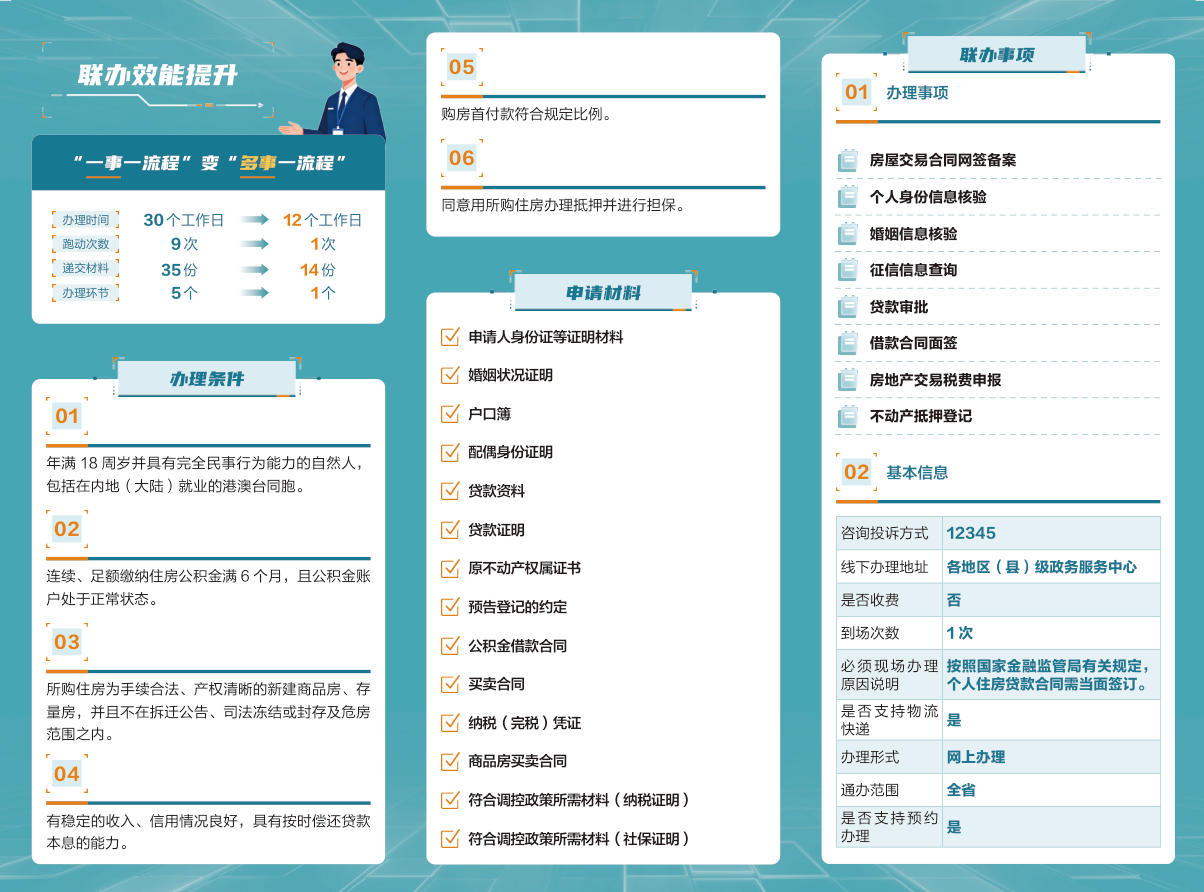1204x892 pixels.
Task: Click the businessman avatar illustration
Action: 337,91
